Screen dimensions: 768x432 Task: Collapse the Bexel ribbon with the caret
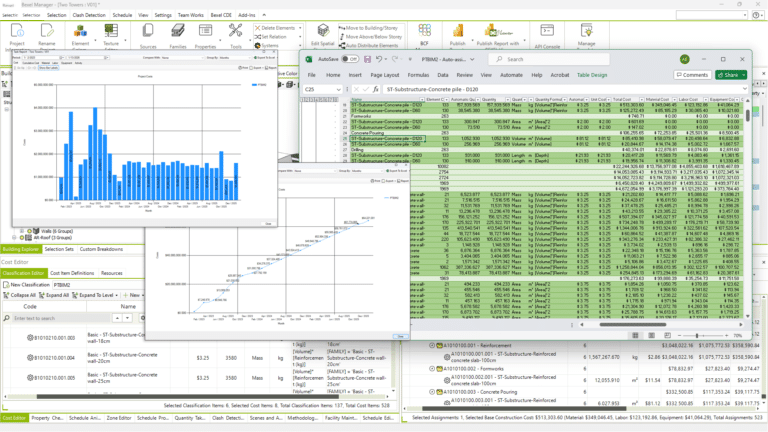click(264, 15)
